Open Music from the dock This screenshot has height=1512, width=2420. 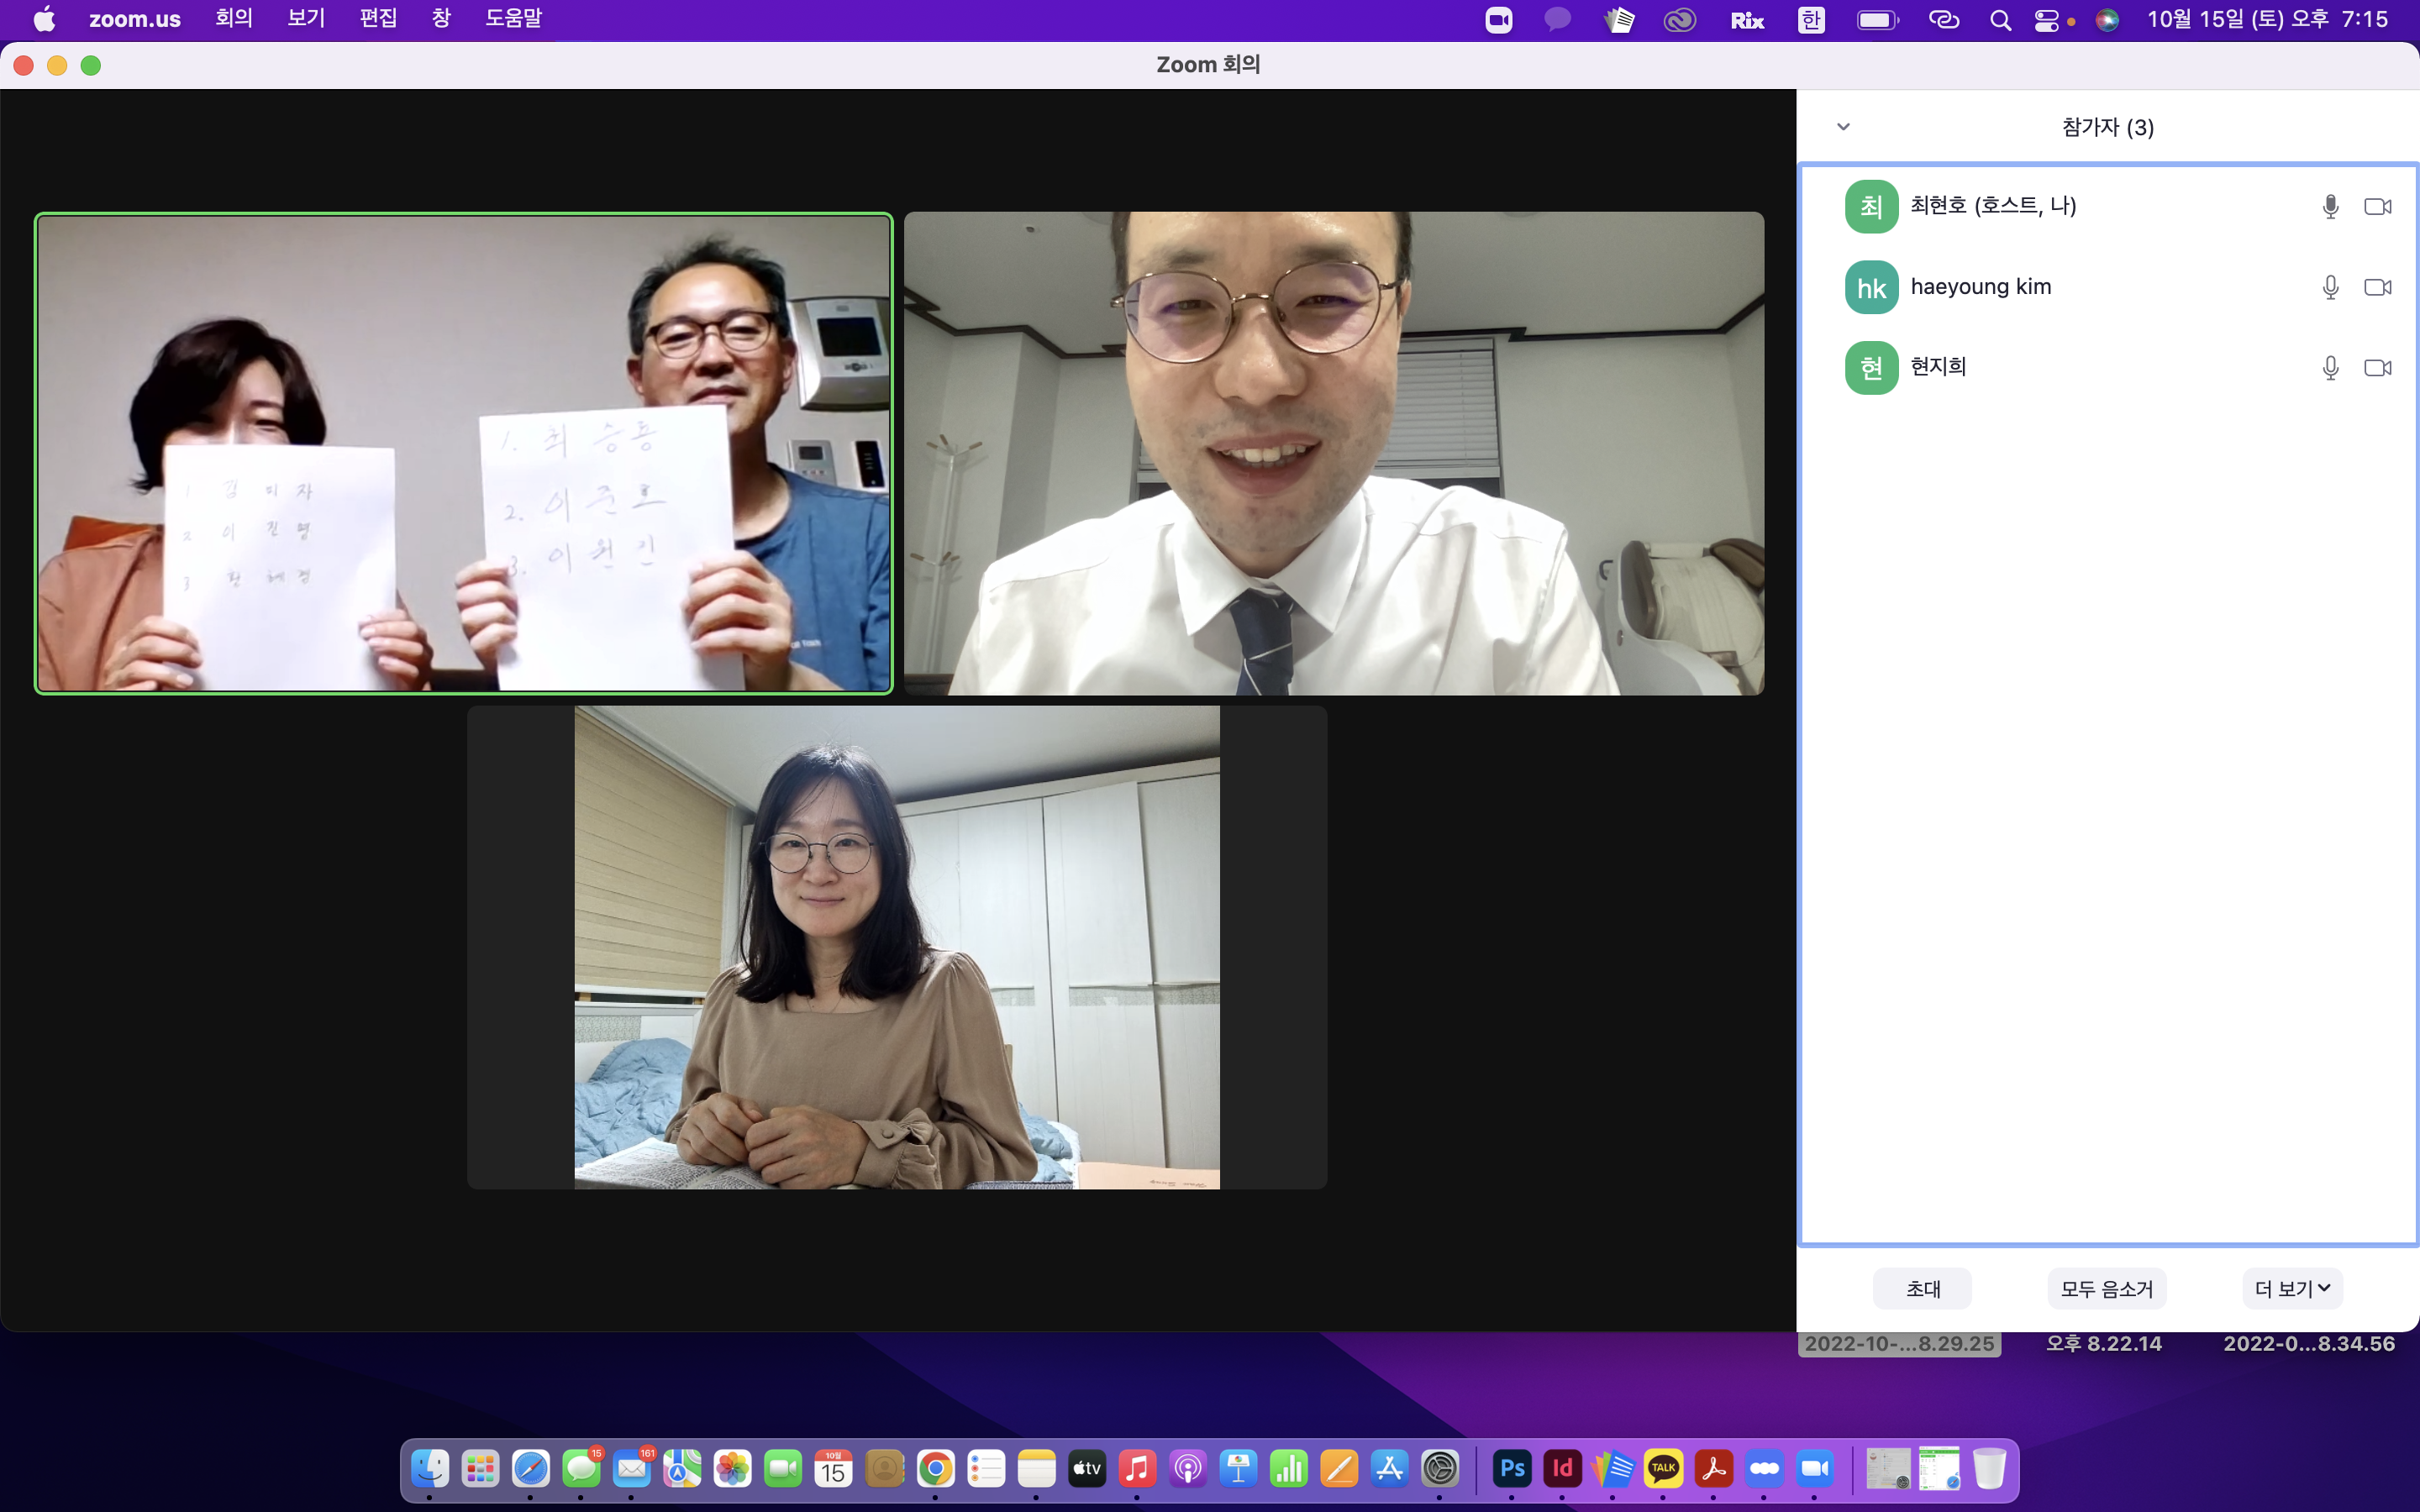1137,1468
